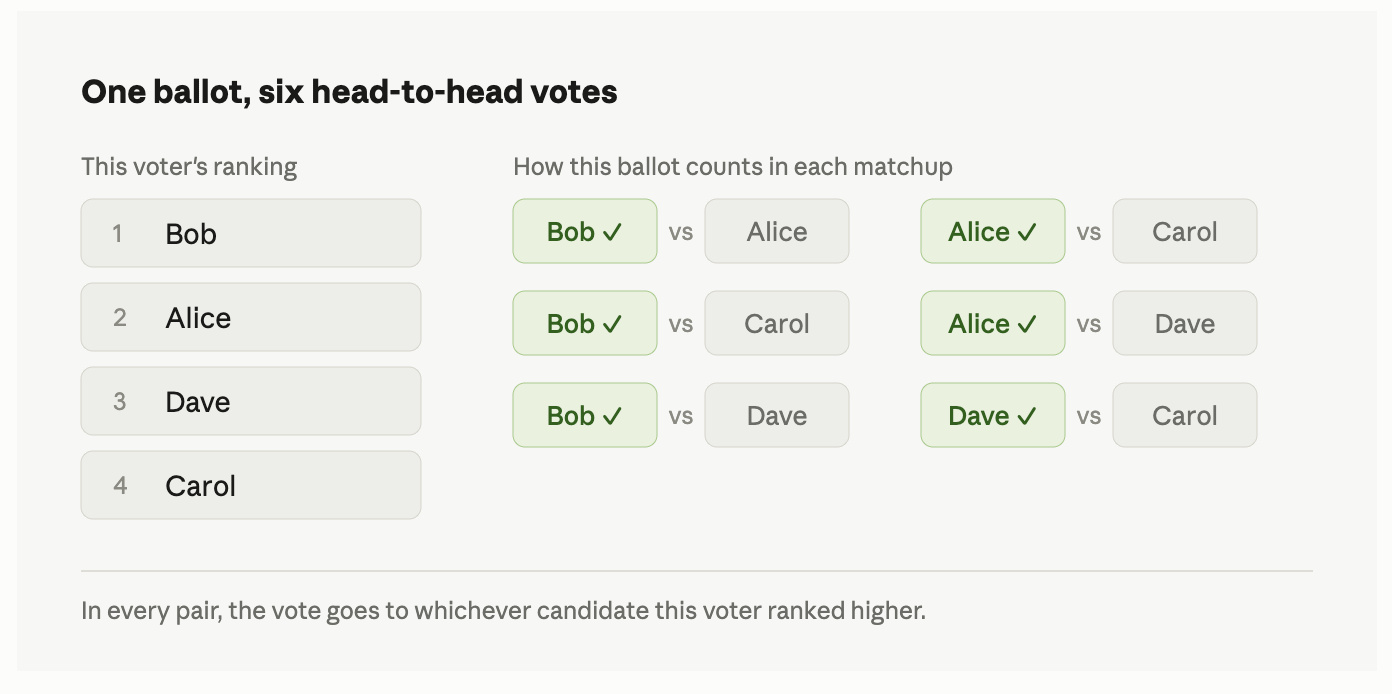Screen dimensions: 1392x694
Task: Click the footnote about the higher-ranked candidate
Action: [503, 610]
